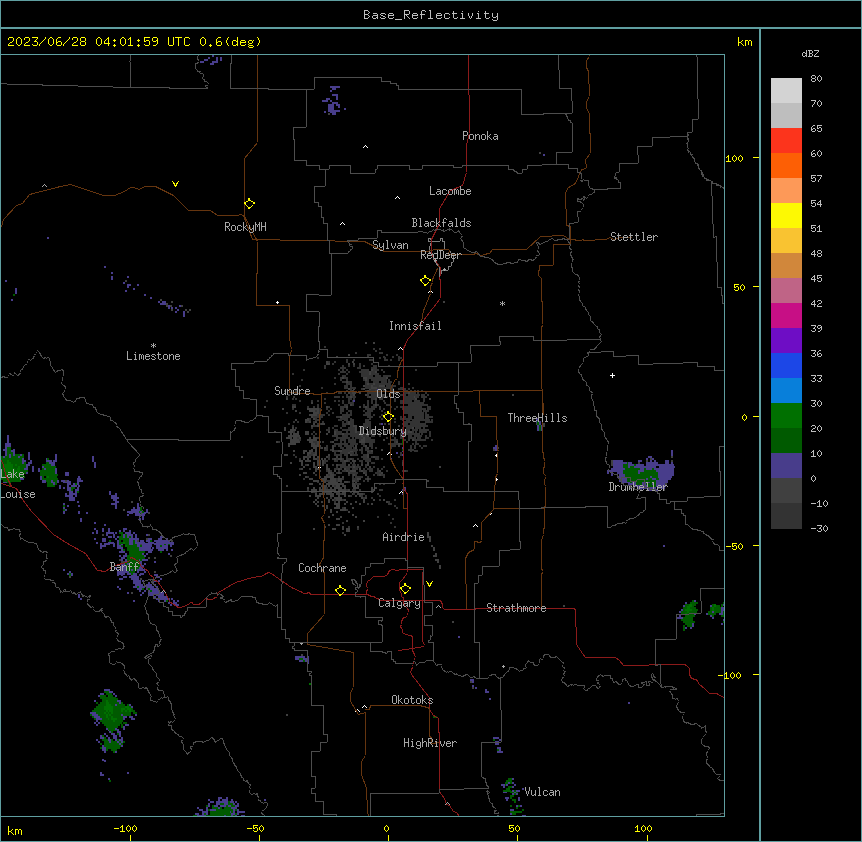Viewport: 862px width, 842px height.
Task: Click the Drumheller label
Action: pos(638,487)
